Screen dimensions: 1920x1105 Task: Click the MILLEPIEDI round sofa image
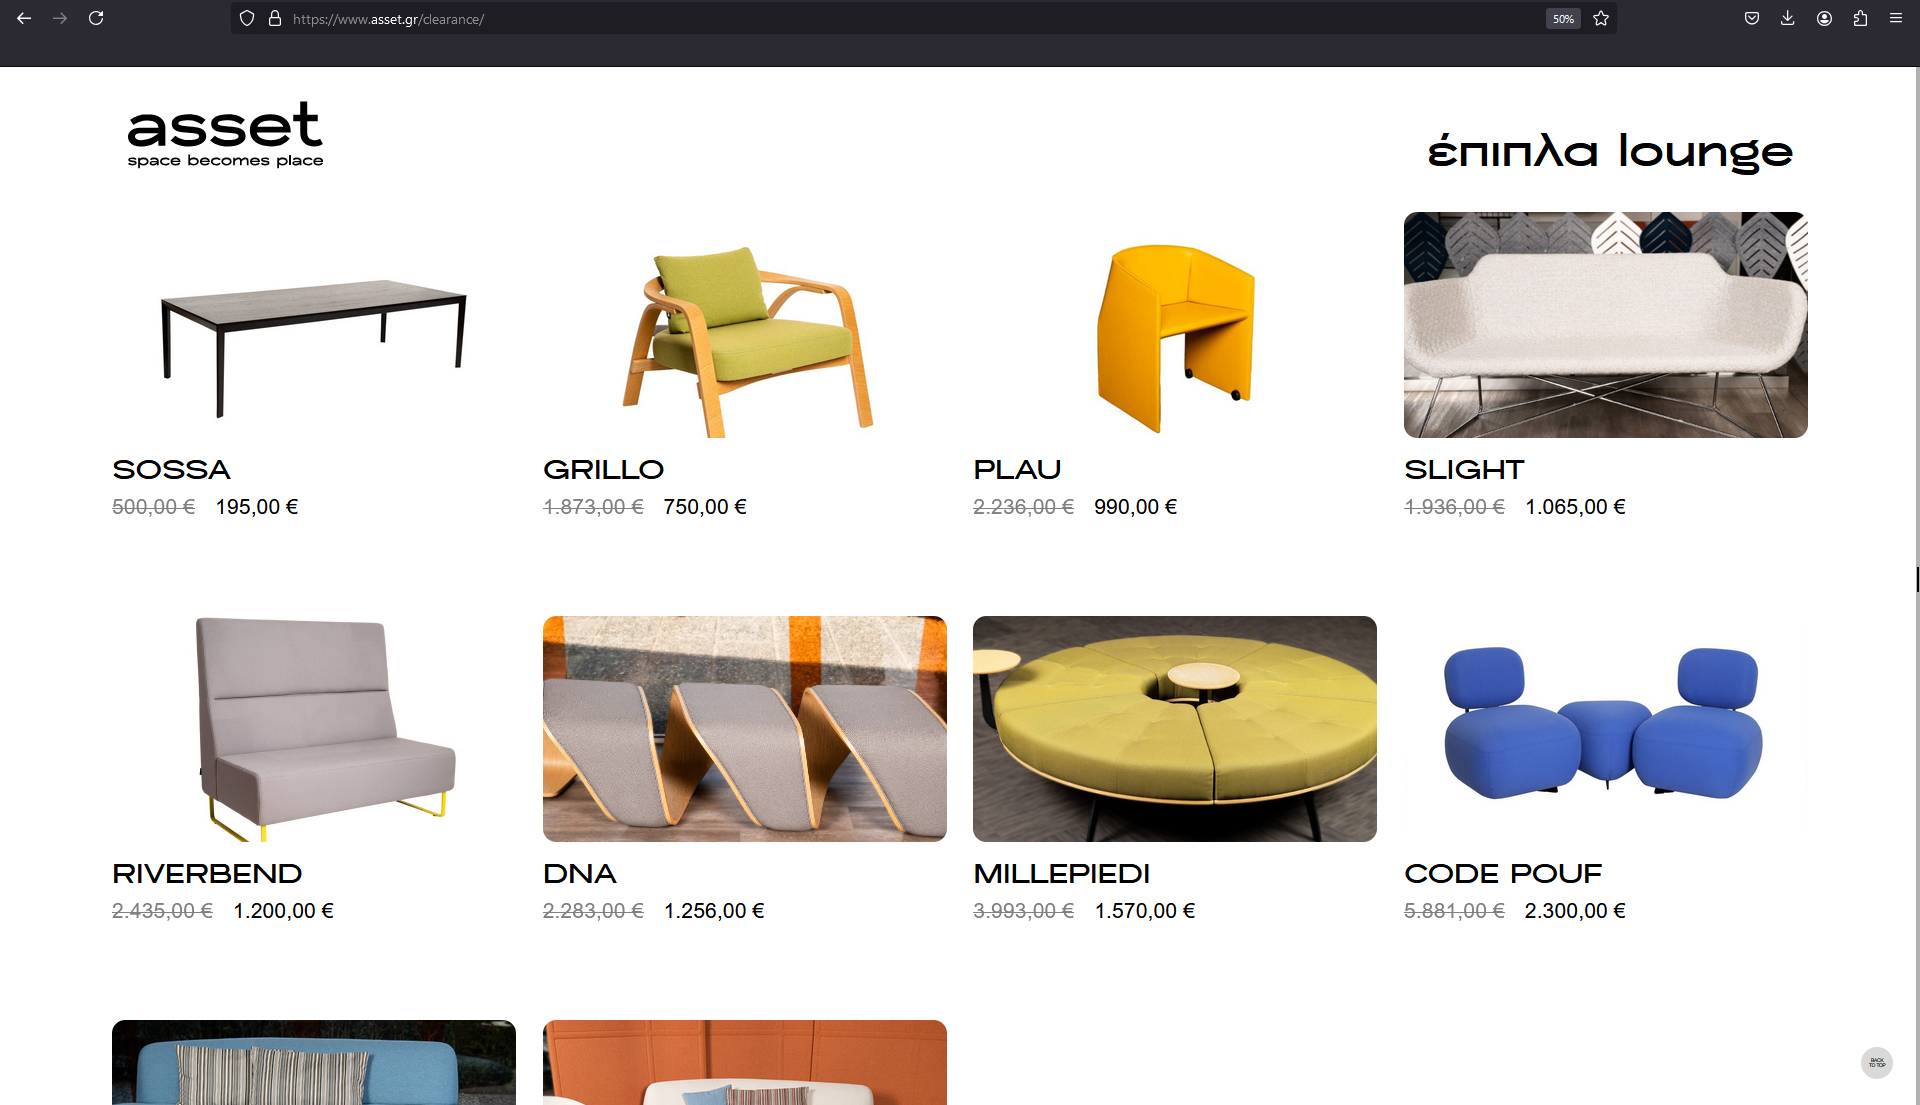1175,729
